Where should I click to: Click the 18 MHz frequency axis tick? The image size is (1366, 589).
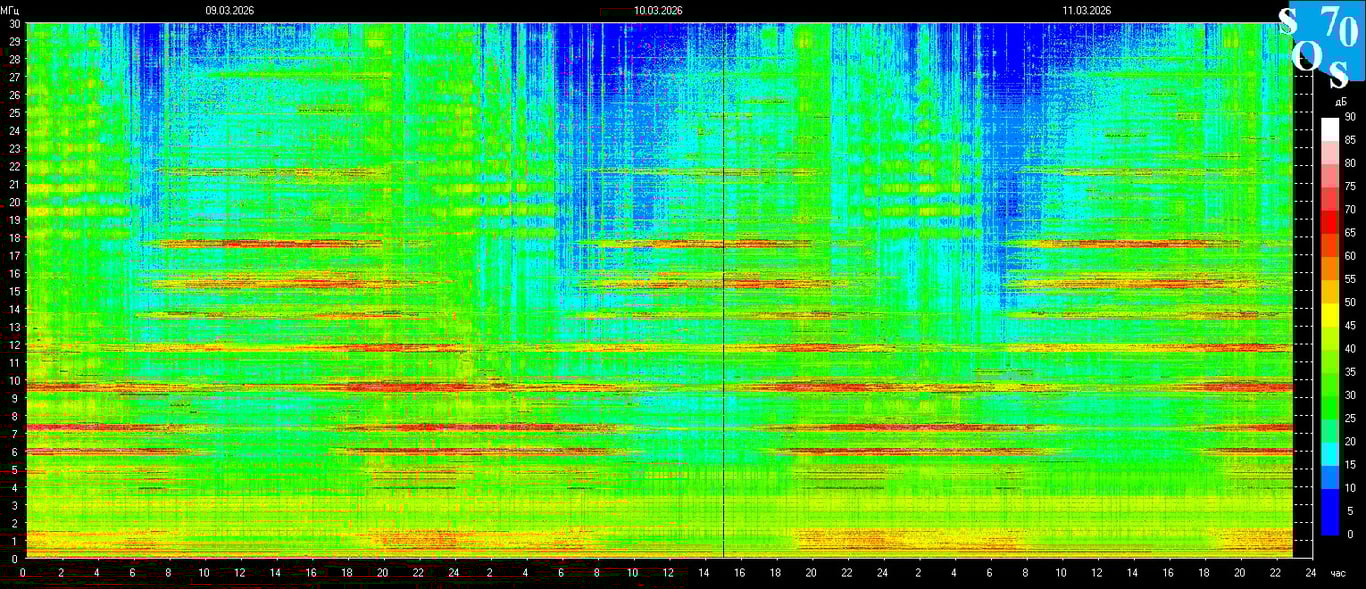[x=14, y=238]
